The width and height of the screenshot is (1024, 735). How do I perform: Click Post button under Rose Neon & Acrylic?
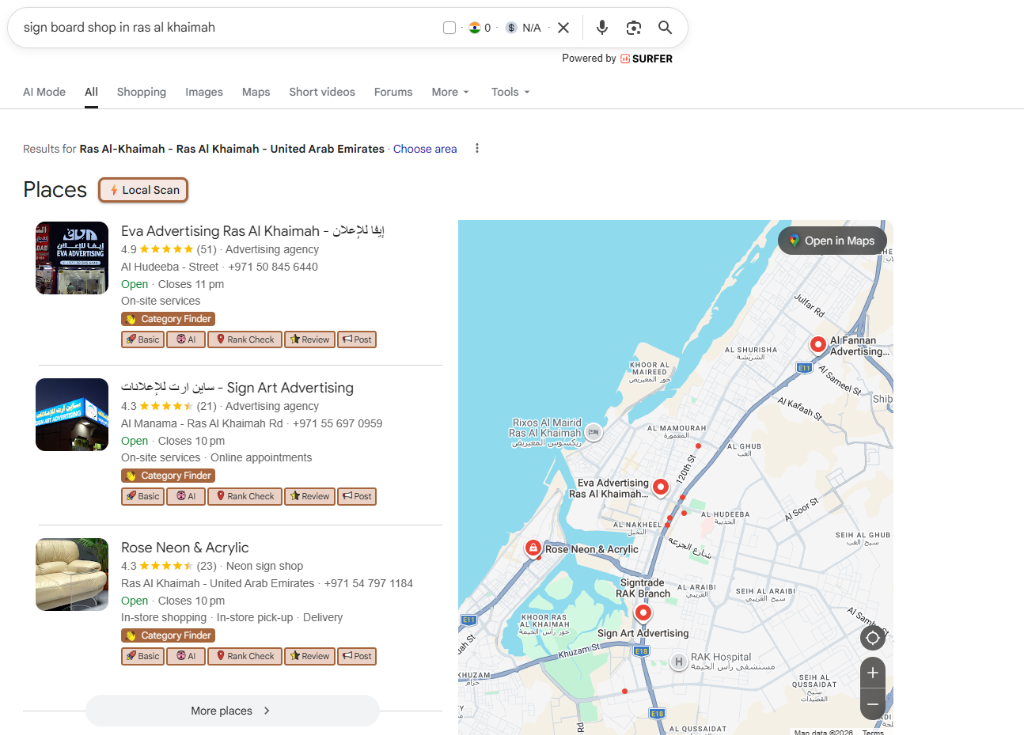point(357,656)
